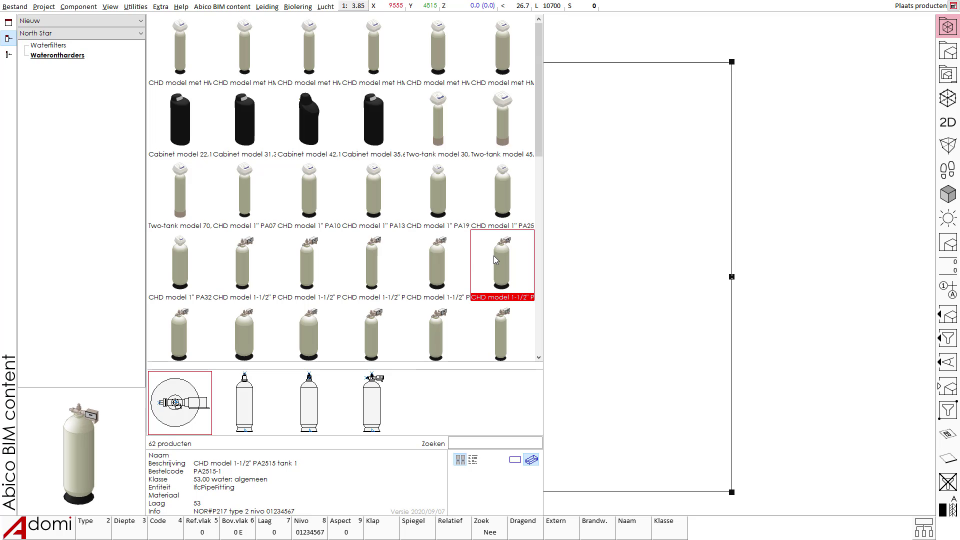Click the Zoeken search input field

[494, 442]
